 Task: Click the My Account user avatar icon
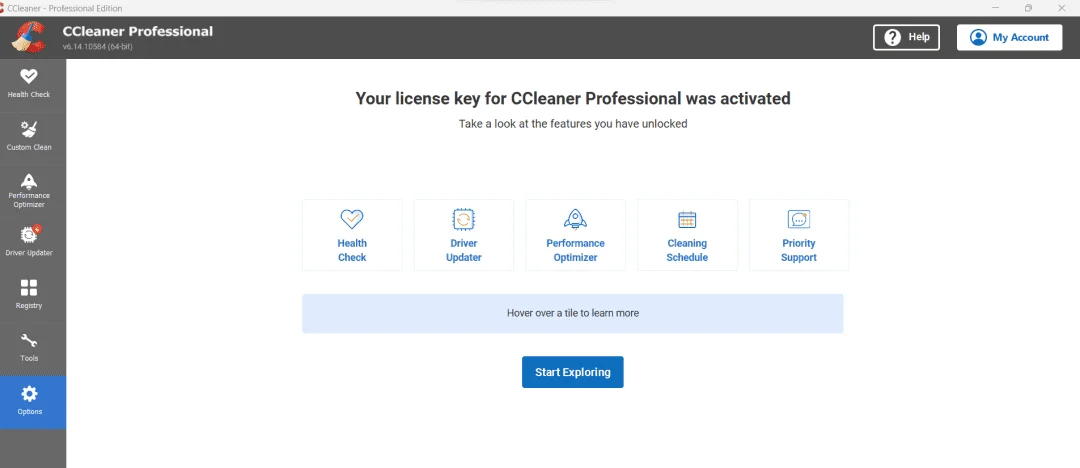click(x=978, y=37)
